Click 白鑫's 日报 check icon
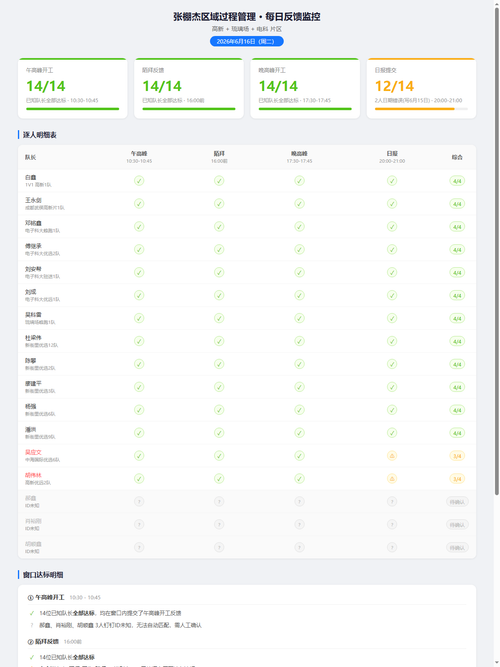 [392, 181]
